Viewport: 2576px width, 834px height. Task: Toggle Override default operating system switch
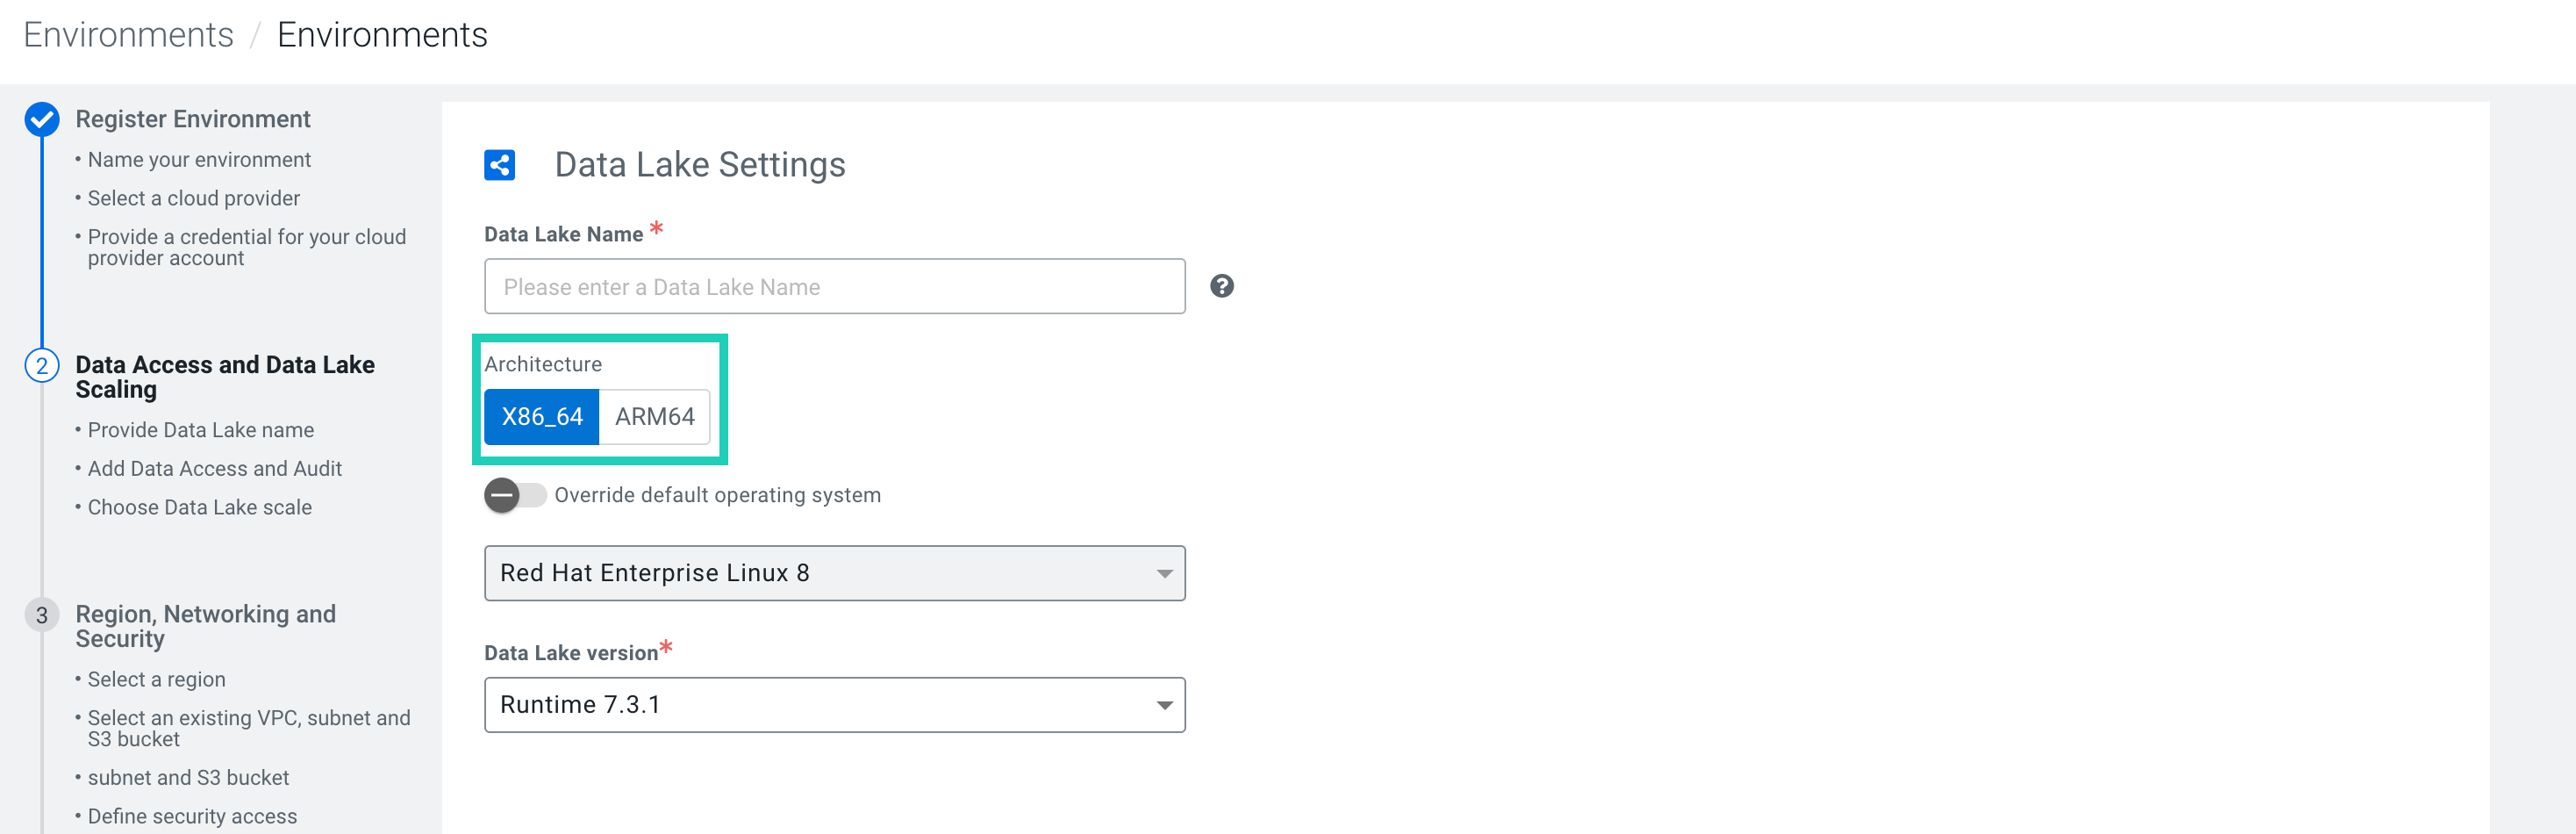coord(514,496)
